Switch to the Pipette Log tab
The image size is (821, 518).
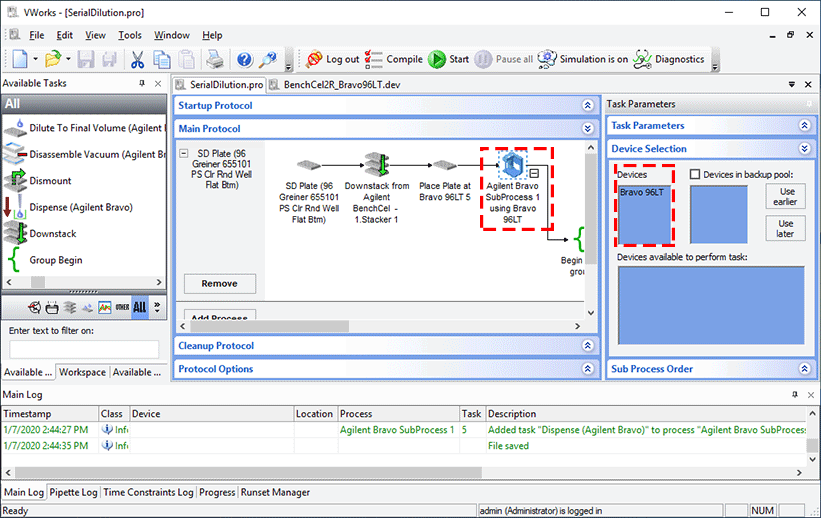tap(73, 492)
